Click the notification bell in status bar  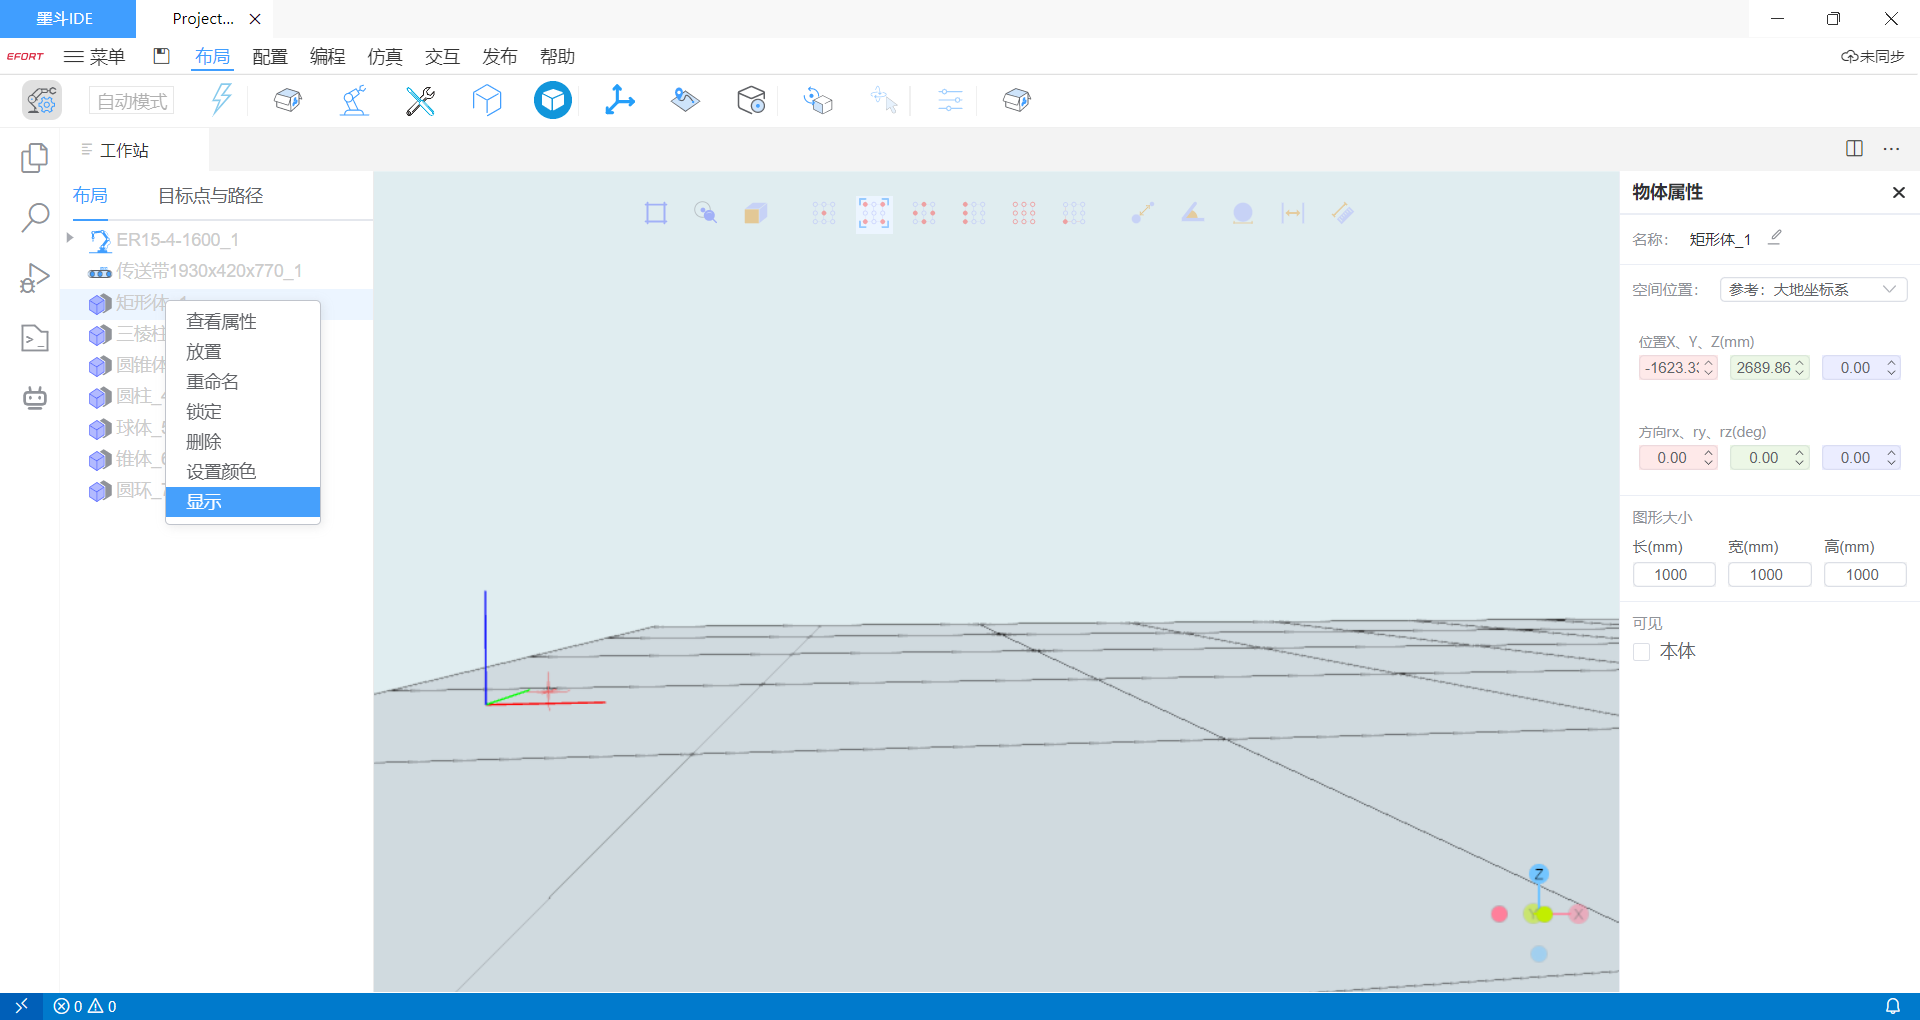pyautogui.click(x=1892, y=1006)
